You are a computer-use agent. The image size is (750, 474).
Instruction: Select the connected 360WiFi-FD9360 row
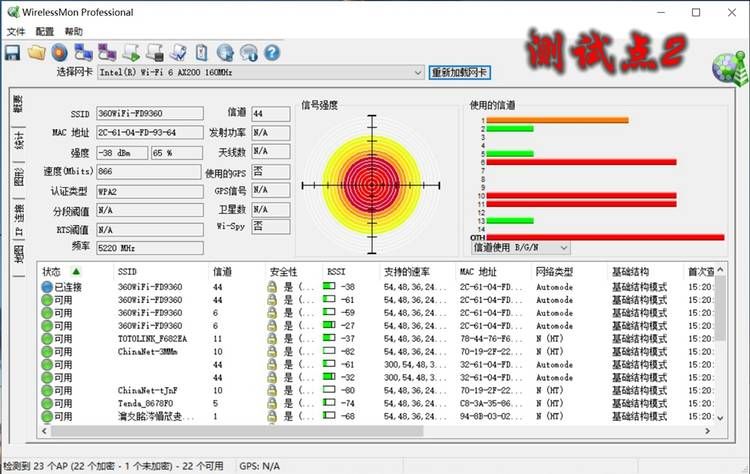378,287
